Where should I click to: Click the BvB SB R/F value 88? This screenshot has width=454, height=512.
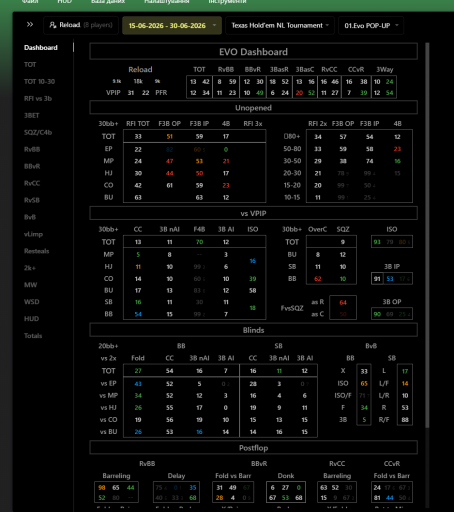405,420
